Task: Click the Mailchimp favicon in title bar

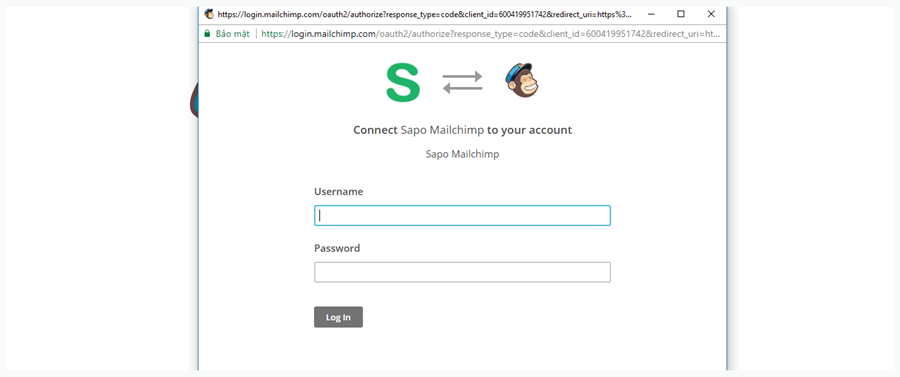Action: coord(210,14)
